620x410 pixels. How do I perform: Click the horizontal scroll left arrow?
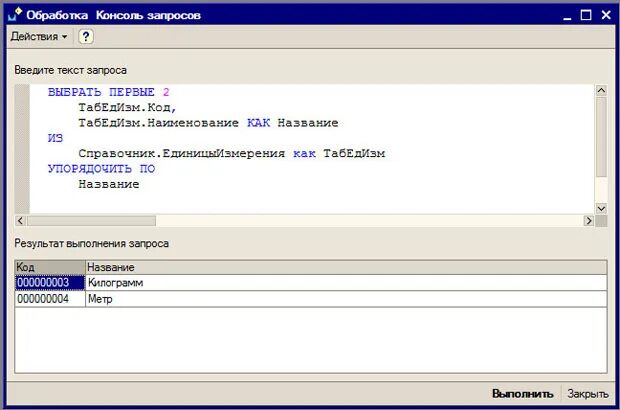pyautogui.click(x=21, y=221)
